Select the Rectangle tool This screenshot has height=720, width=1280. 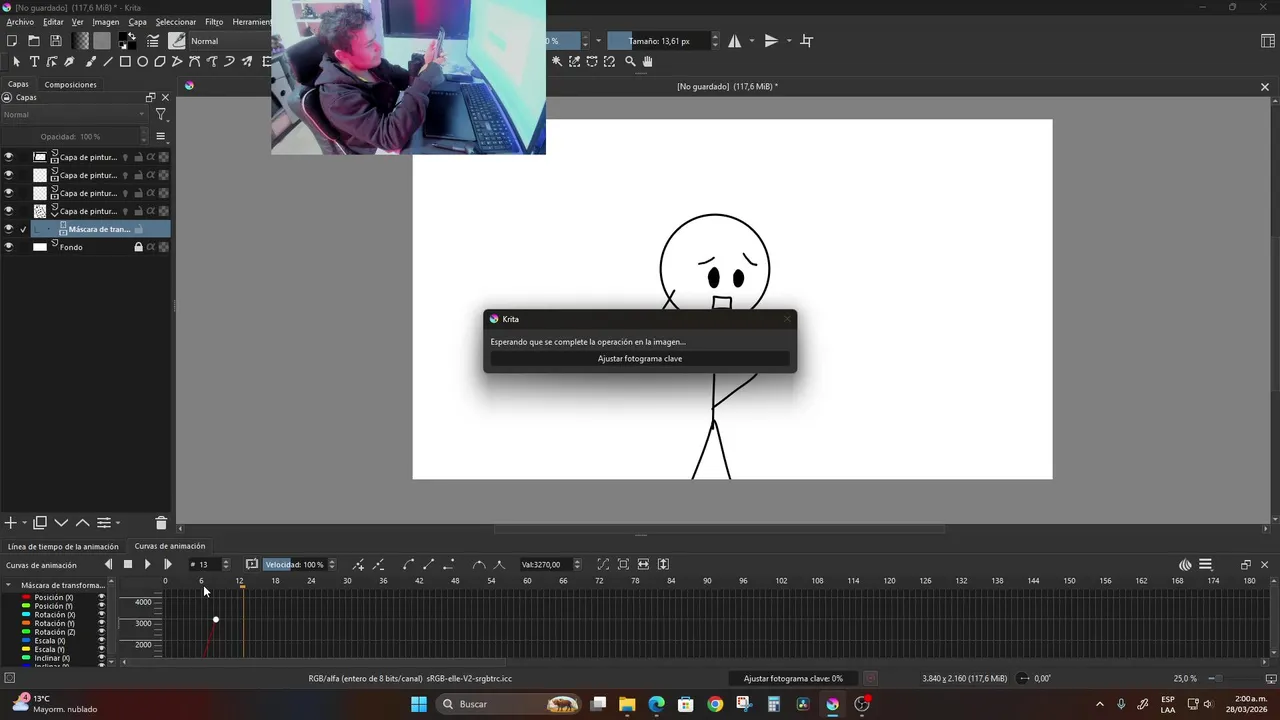(125, 61)
